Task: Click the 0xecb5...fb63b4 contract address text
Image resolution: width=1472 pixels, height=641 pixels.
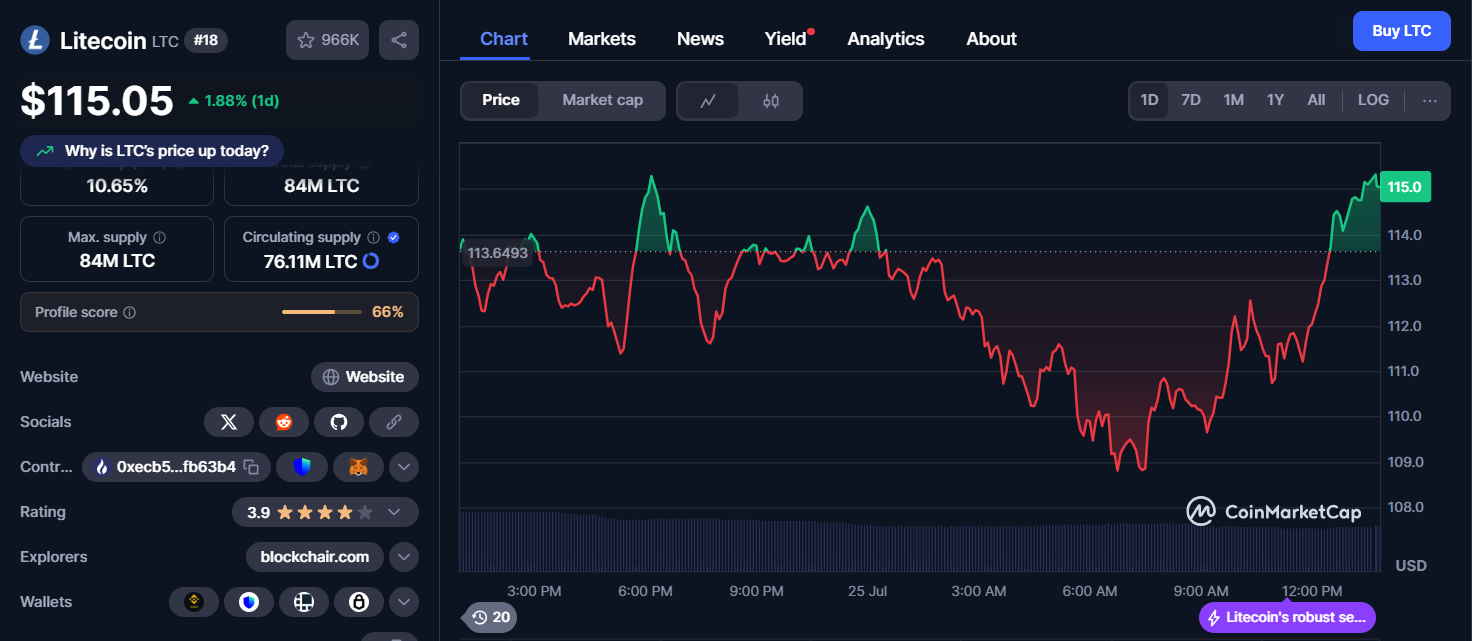Action: (x=176, y=467)
